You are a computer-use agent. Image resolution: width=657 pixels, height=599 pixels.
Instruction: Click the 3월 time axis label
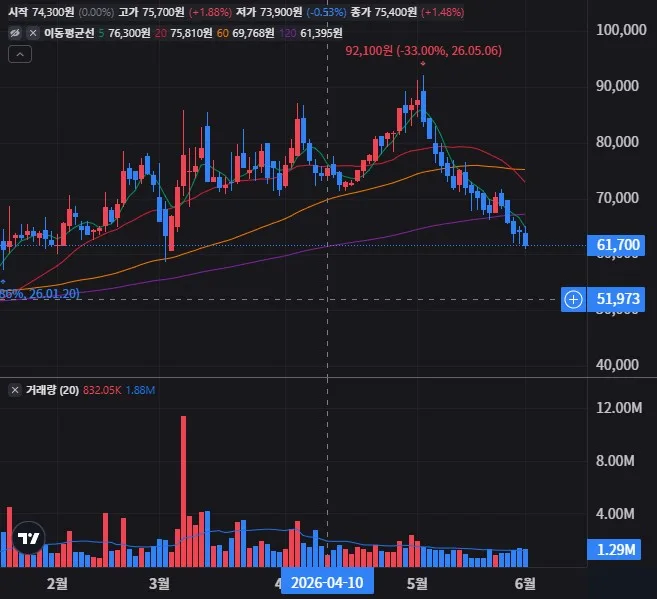click(x=159, y=584)
